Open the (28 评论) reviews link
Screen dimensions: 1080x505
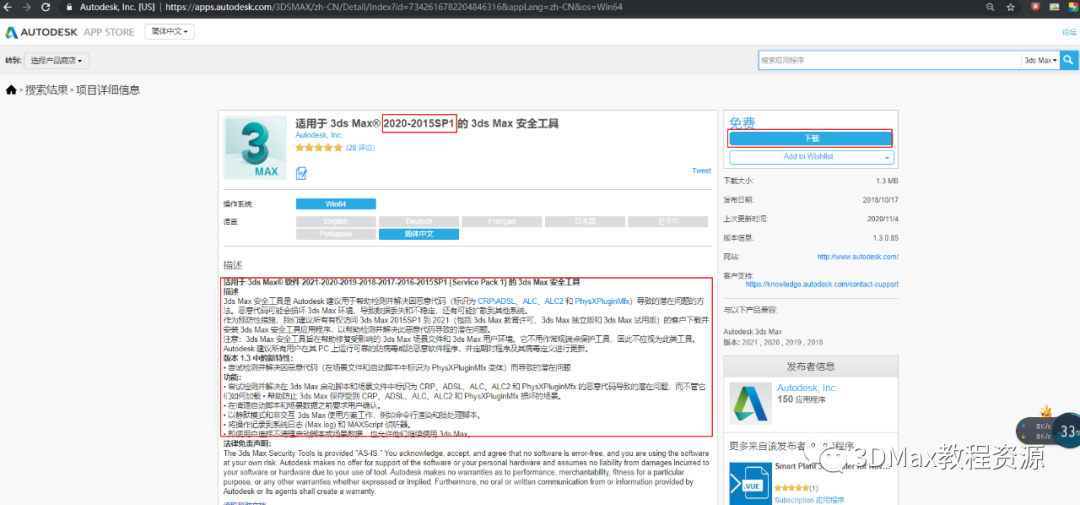tap(360, 147)
